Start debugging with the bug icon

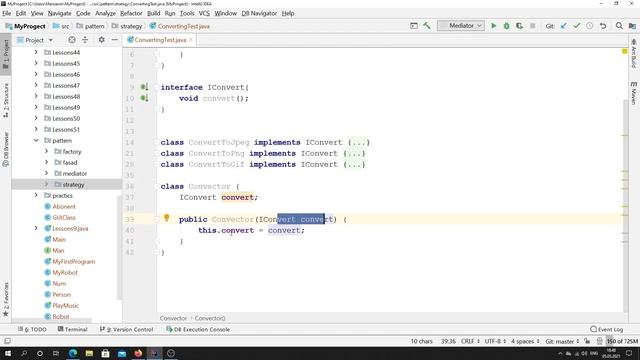pyautogui.click(x=507, y=26)
